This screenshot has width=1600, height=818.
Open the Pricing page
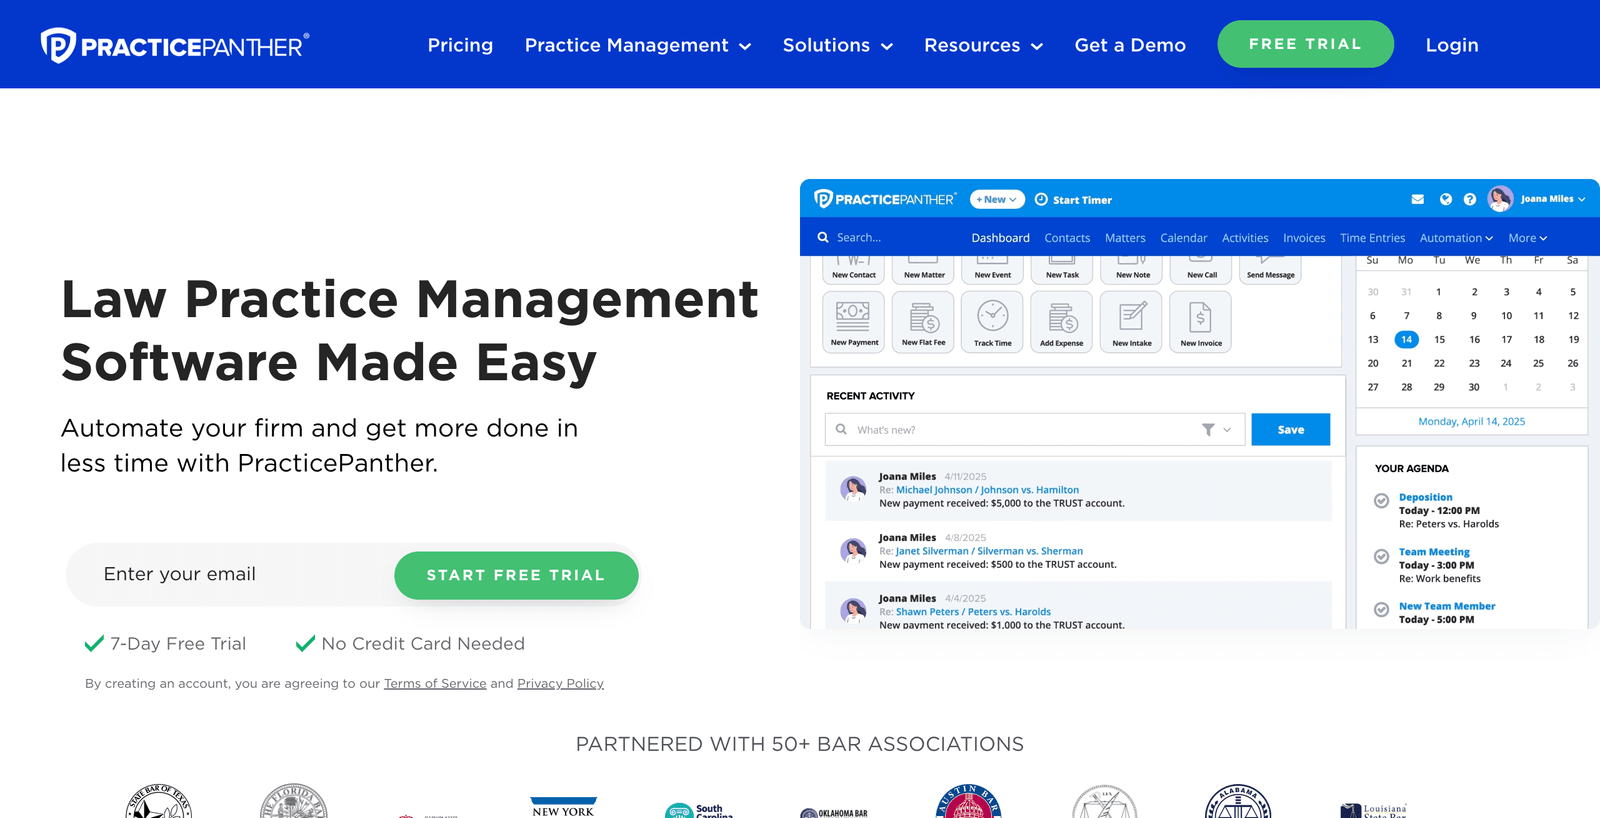460,45
